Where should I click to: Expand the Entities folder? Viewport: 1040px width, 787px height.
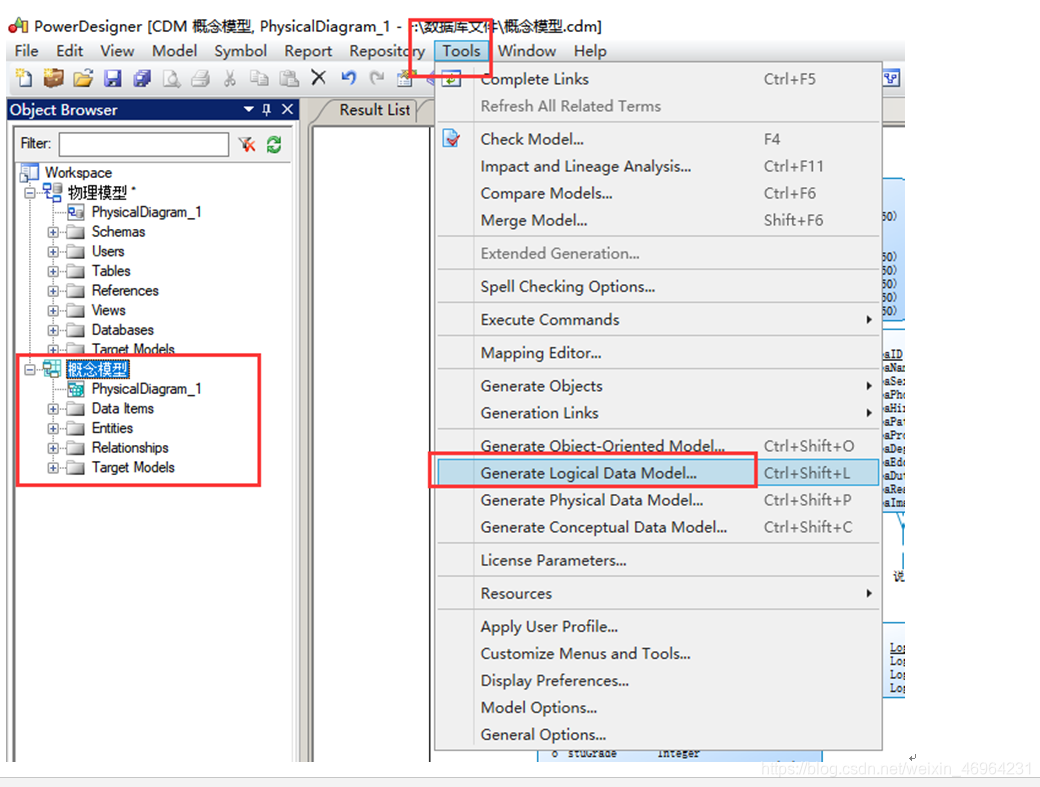(x=52, y=428)
